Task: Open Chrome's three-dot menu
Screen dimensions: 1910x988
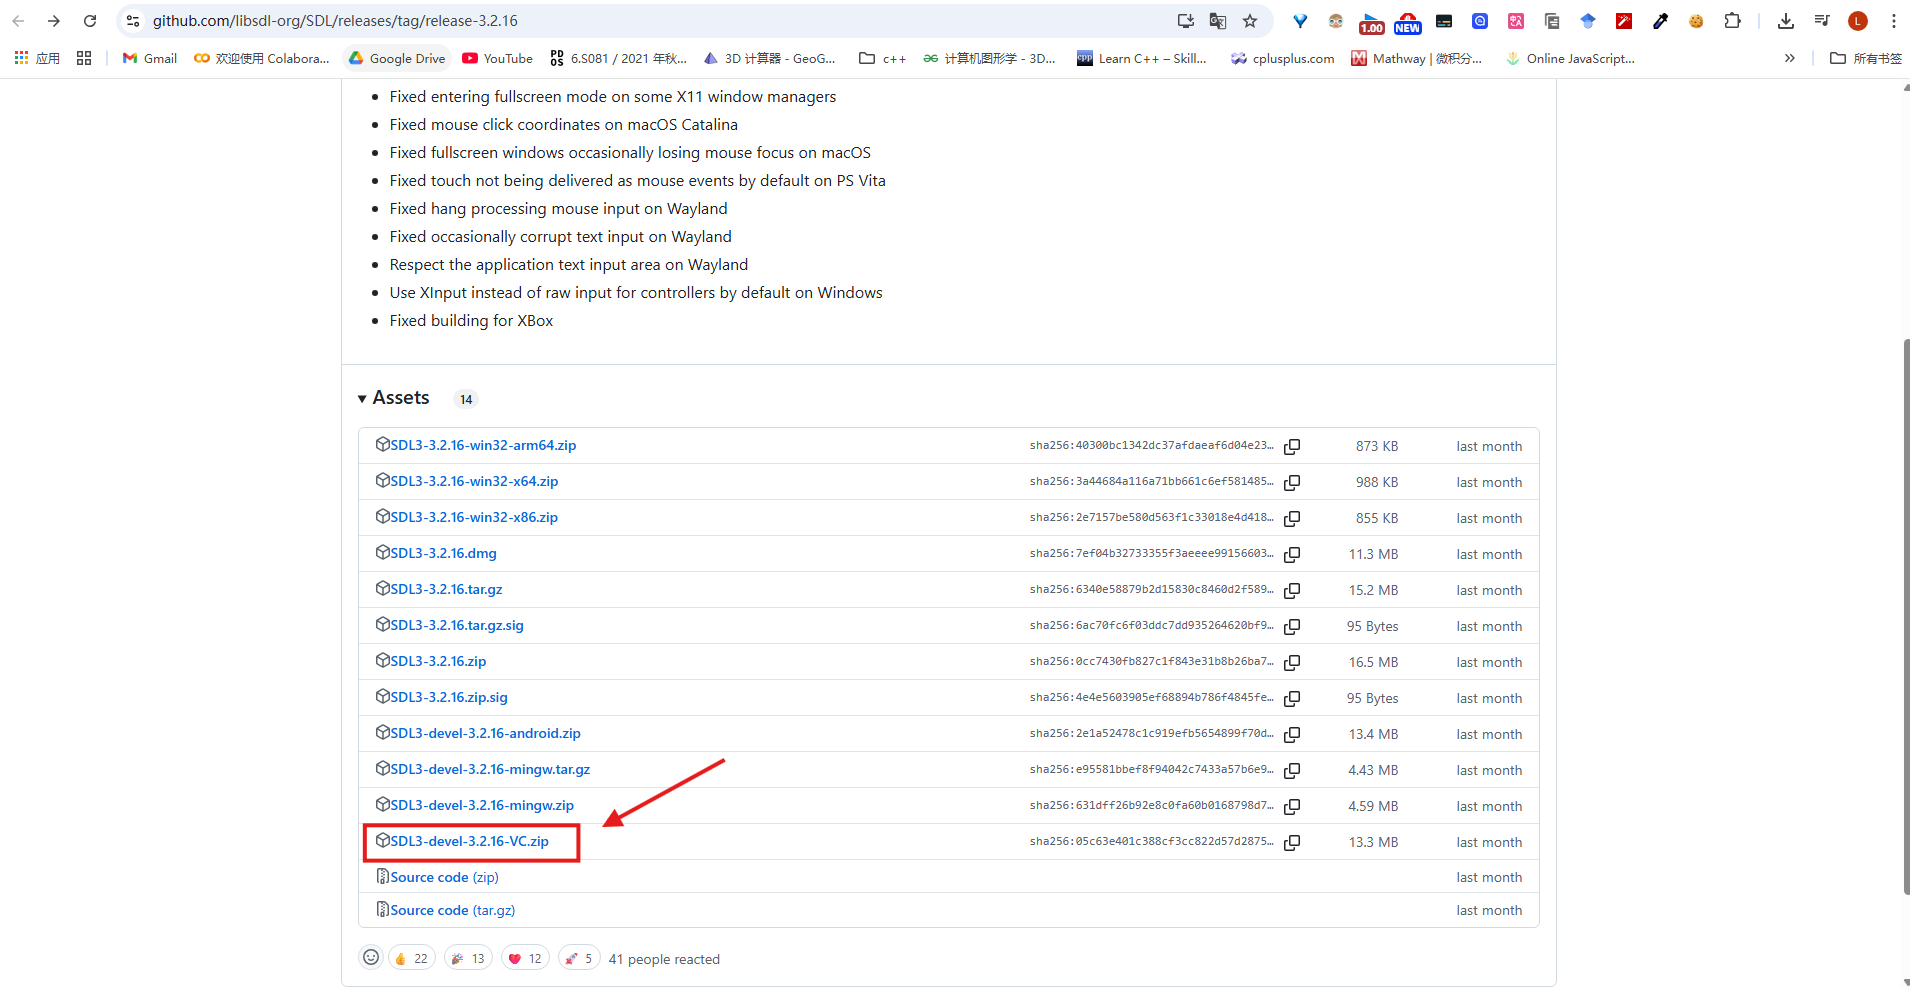Action: coord(1892,20)
